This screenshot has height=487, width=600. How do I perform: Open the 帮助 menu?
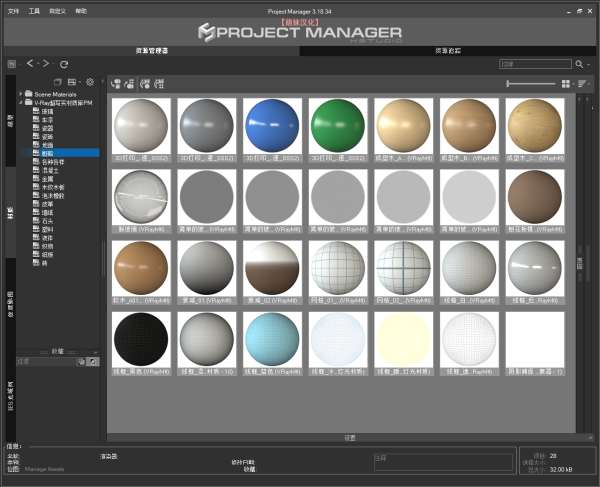(x=81, y=11)
